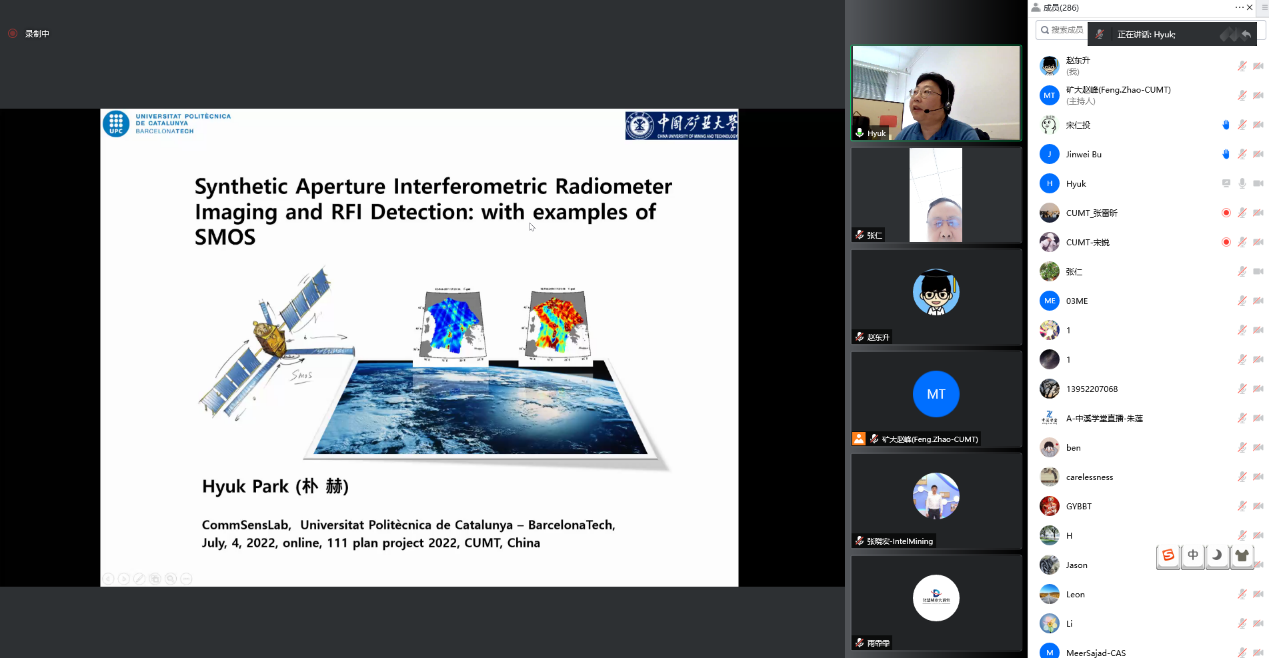Select member Leon in the list

pos(1075,594)
